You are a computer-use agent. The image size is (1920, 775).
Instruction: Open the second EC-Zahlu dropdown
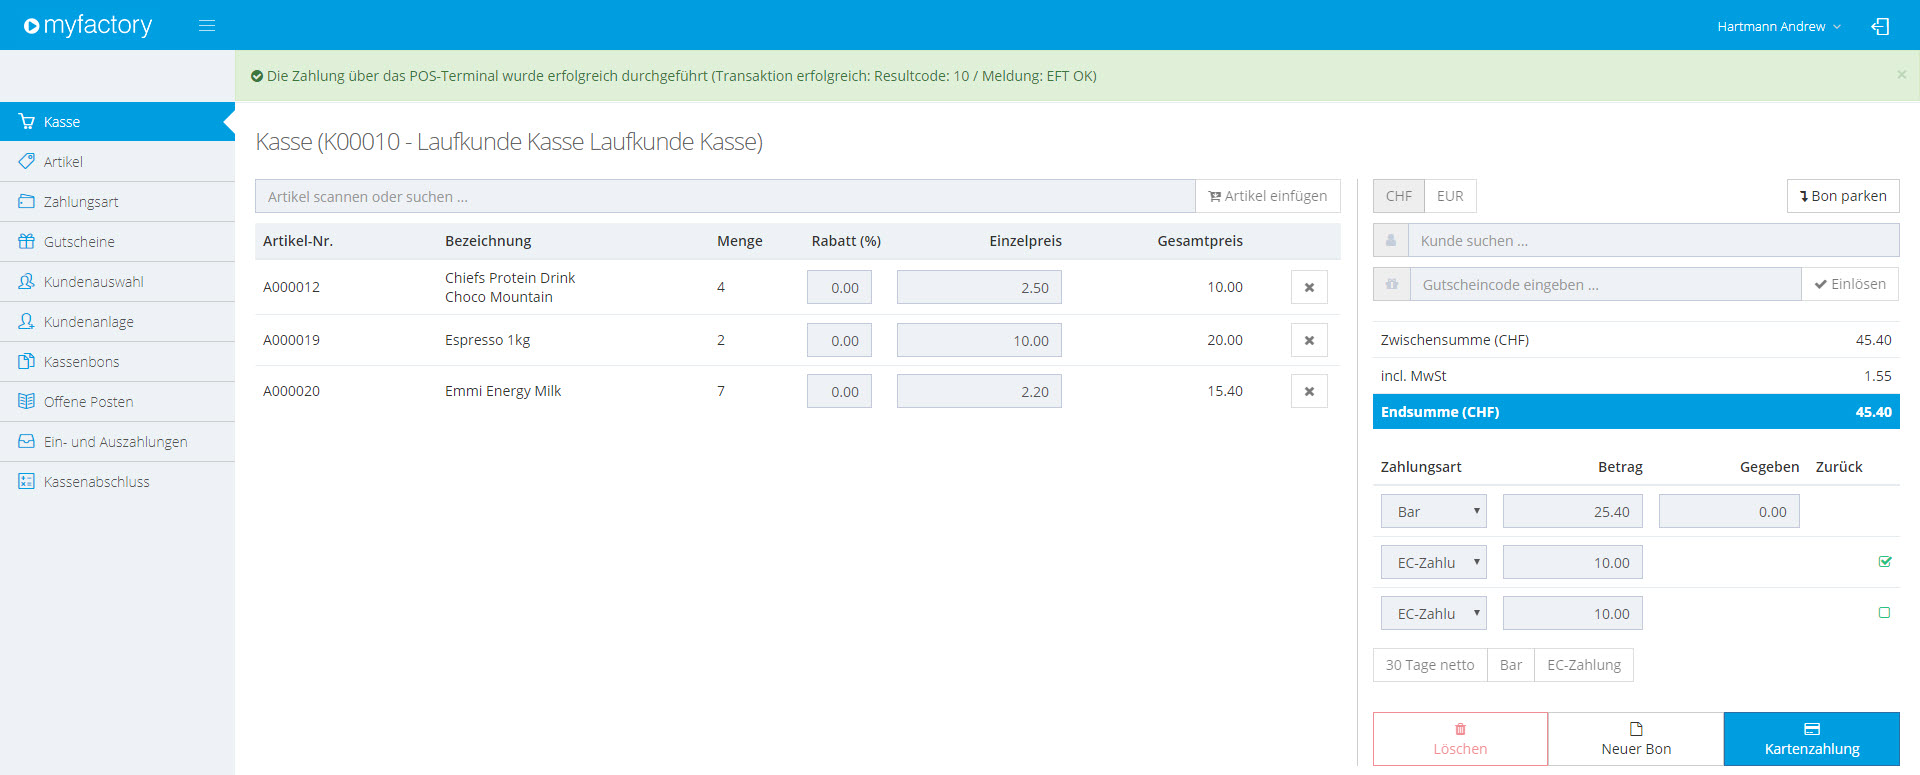pos(1434,614)
